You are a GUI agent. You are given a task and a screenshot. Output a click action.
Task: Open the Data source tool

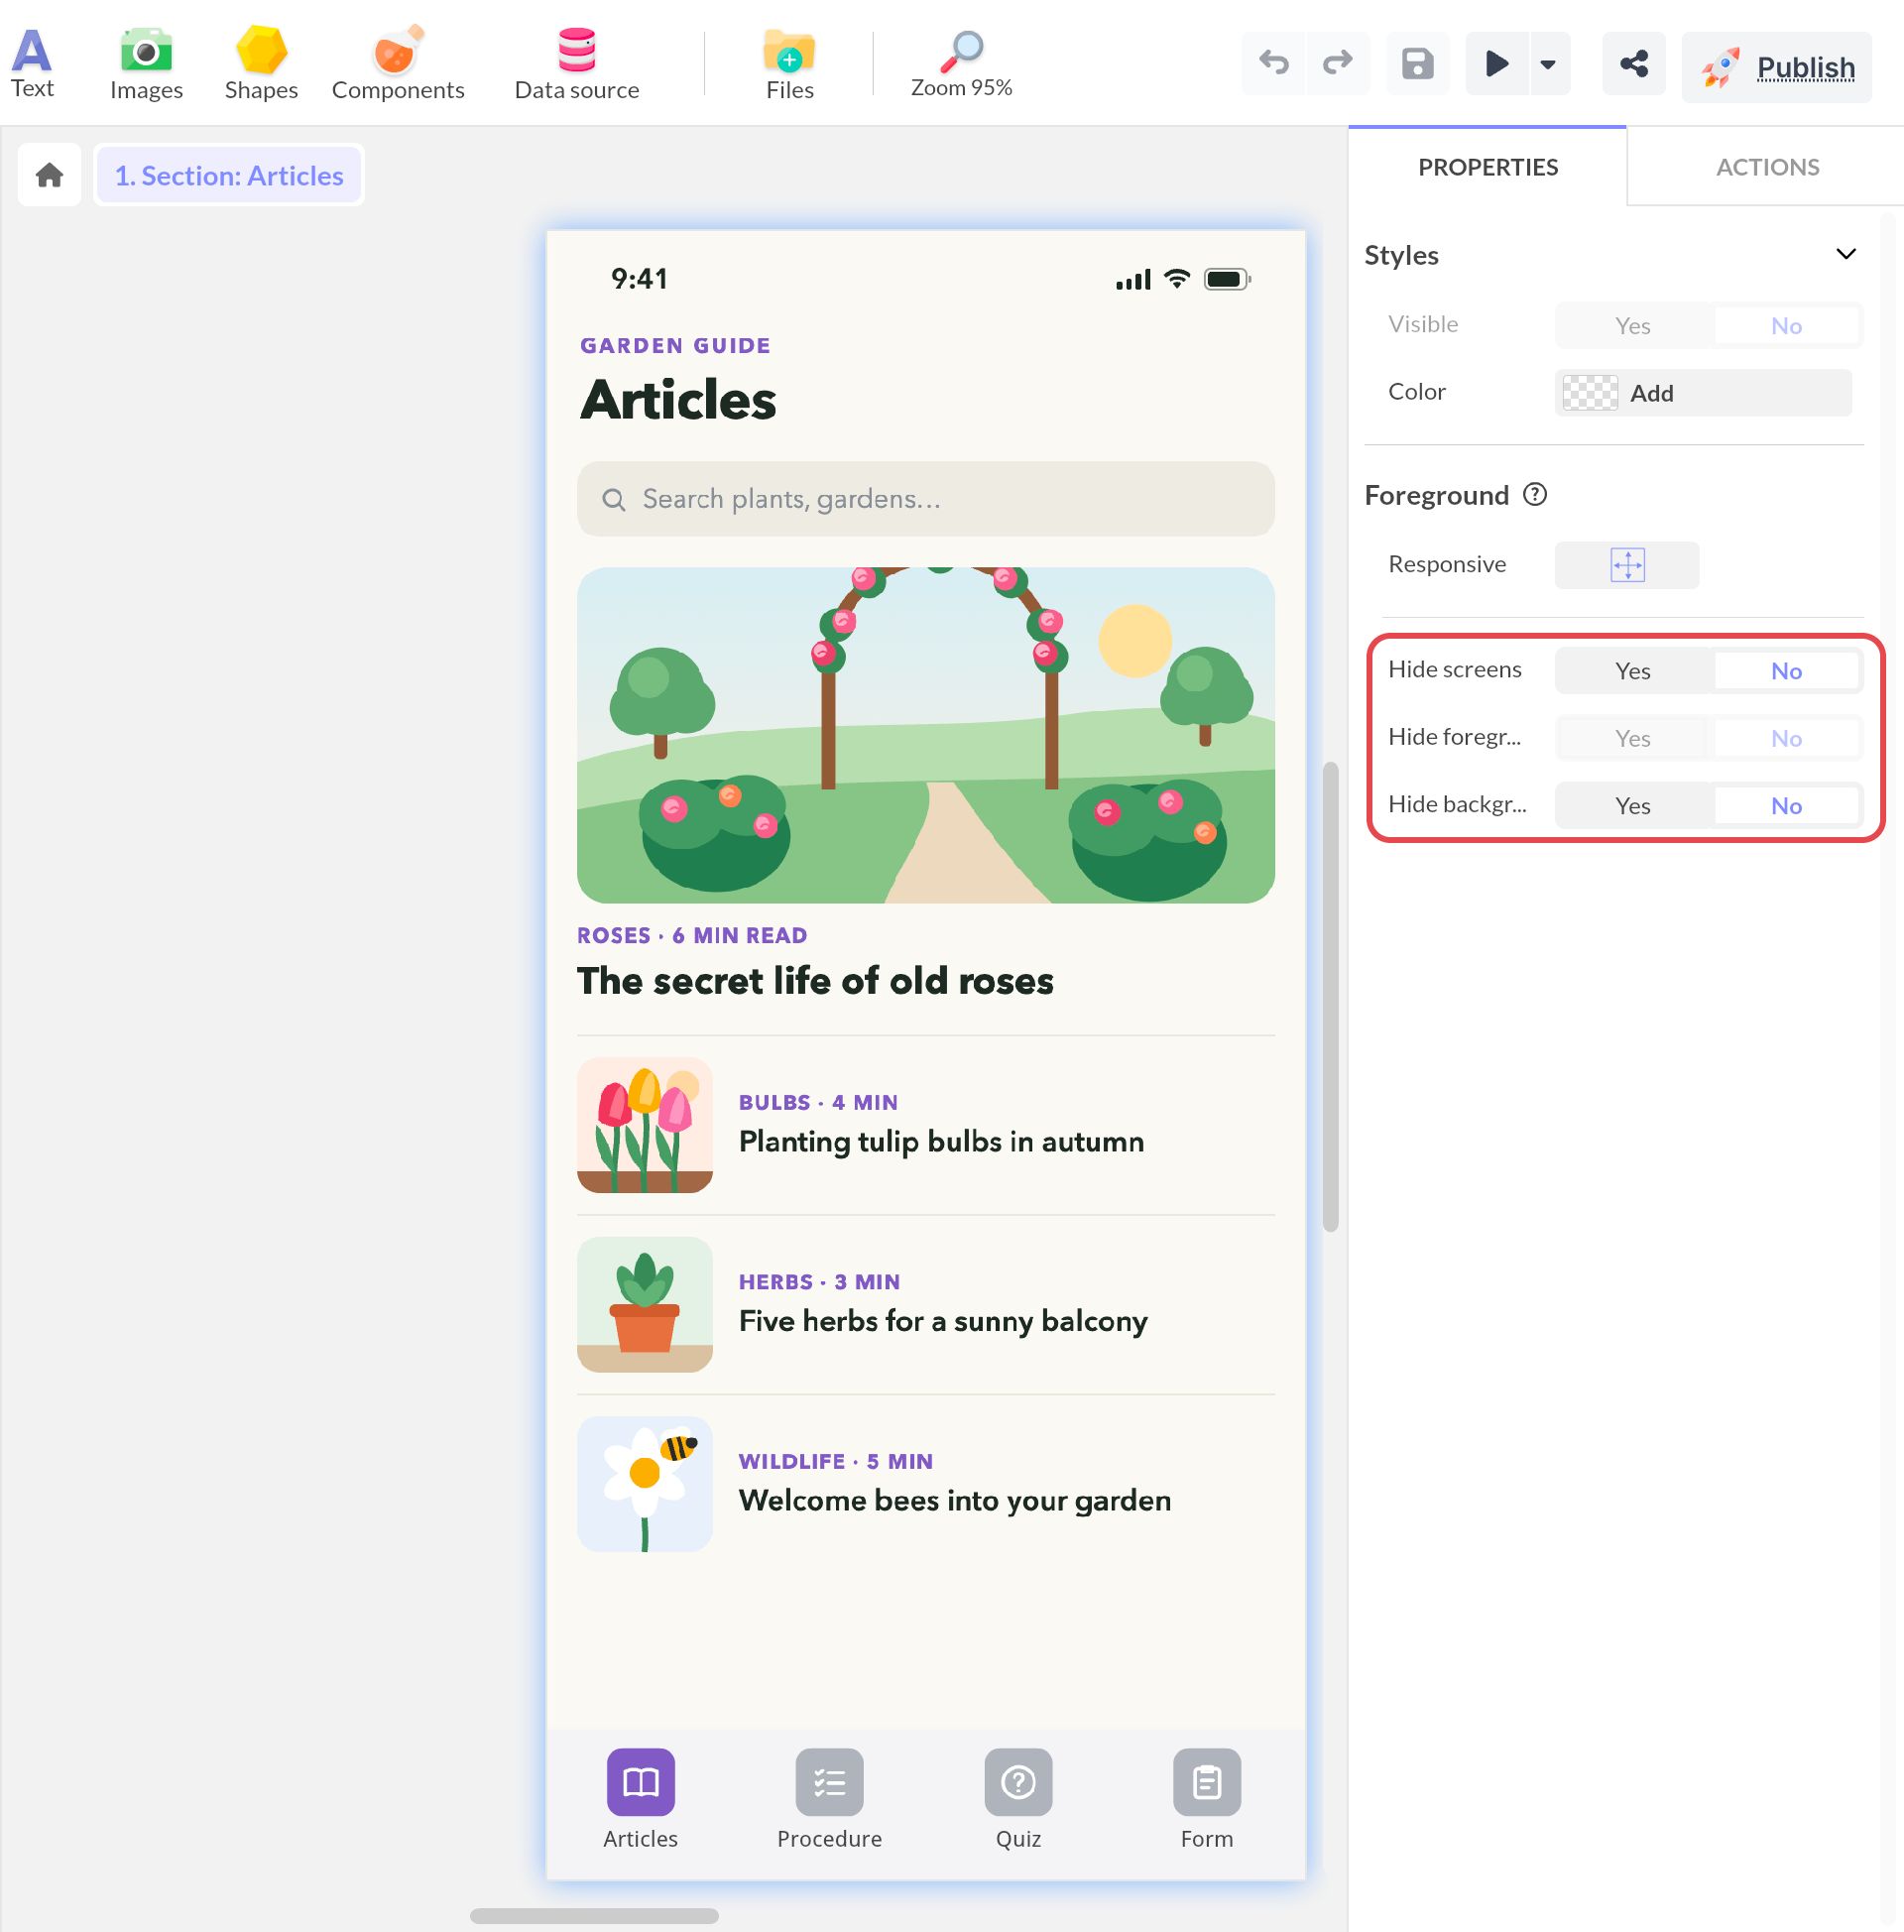577,64
